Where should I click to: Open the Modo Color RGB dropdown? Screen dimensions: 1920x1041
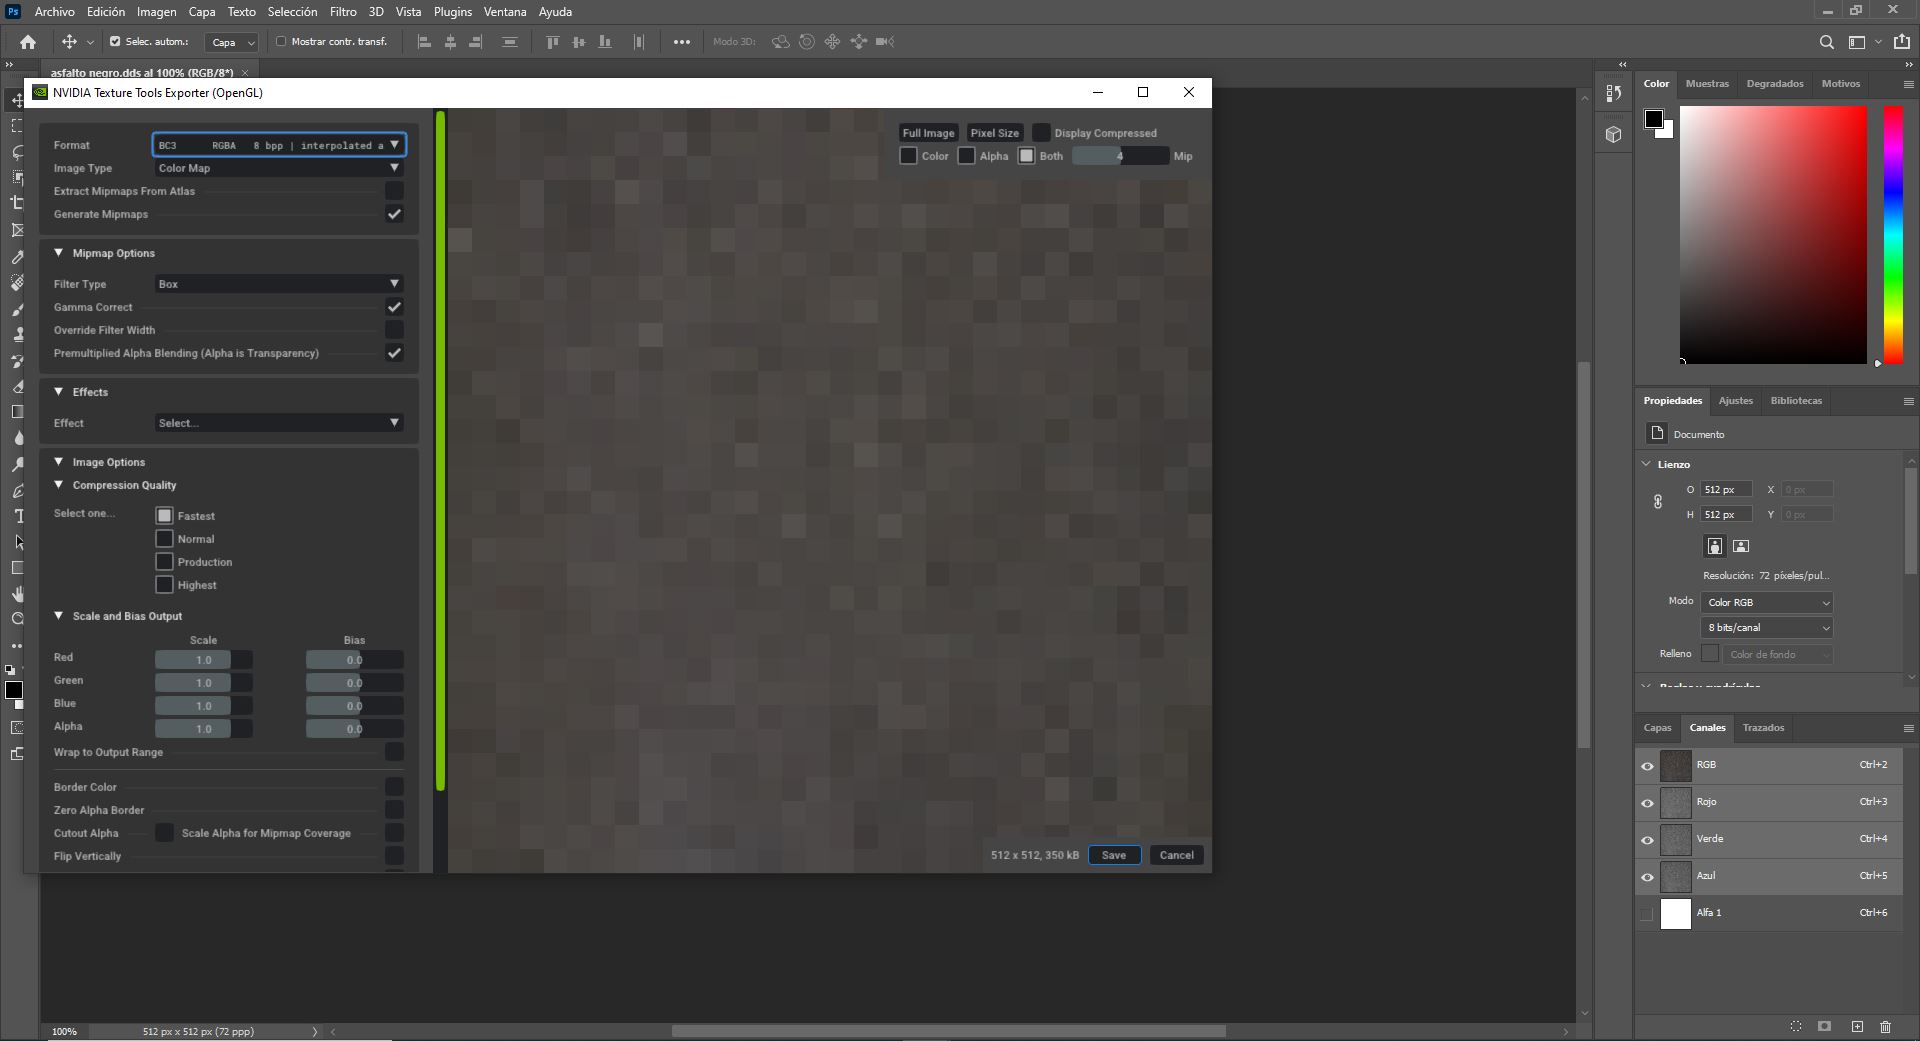[1766, 603]
